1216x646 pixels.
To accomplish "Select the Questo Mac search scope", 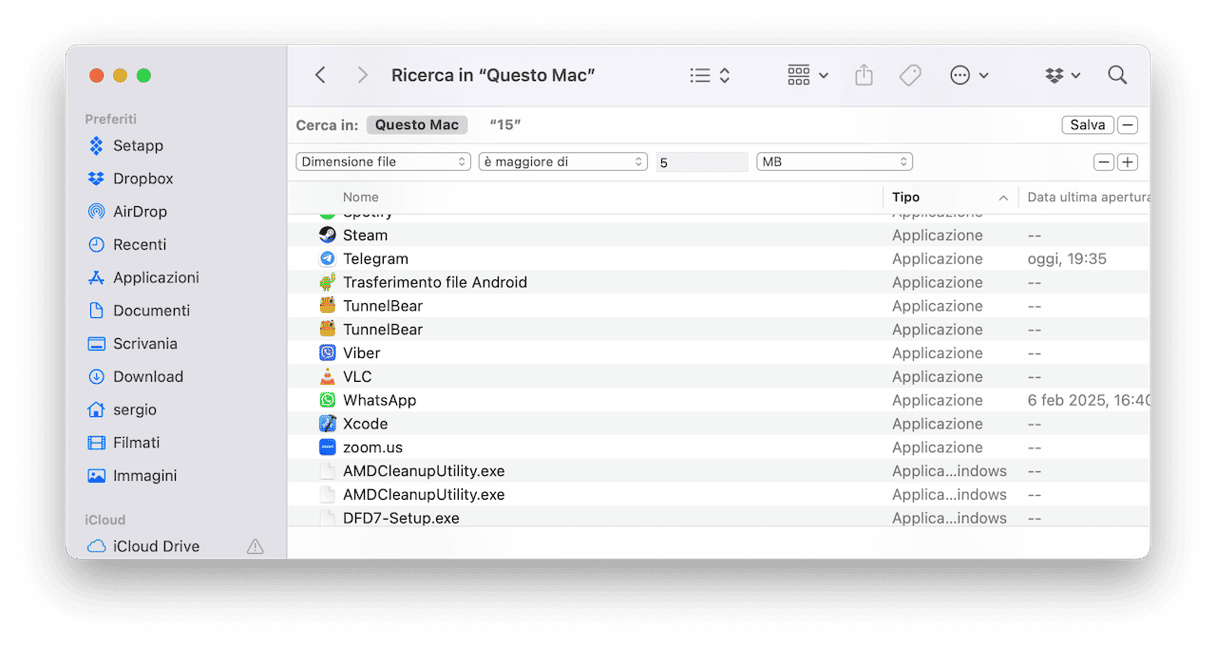I will 417,125.
